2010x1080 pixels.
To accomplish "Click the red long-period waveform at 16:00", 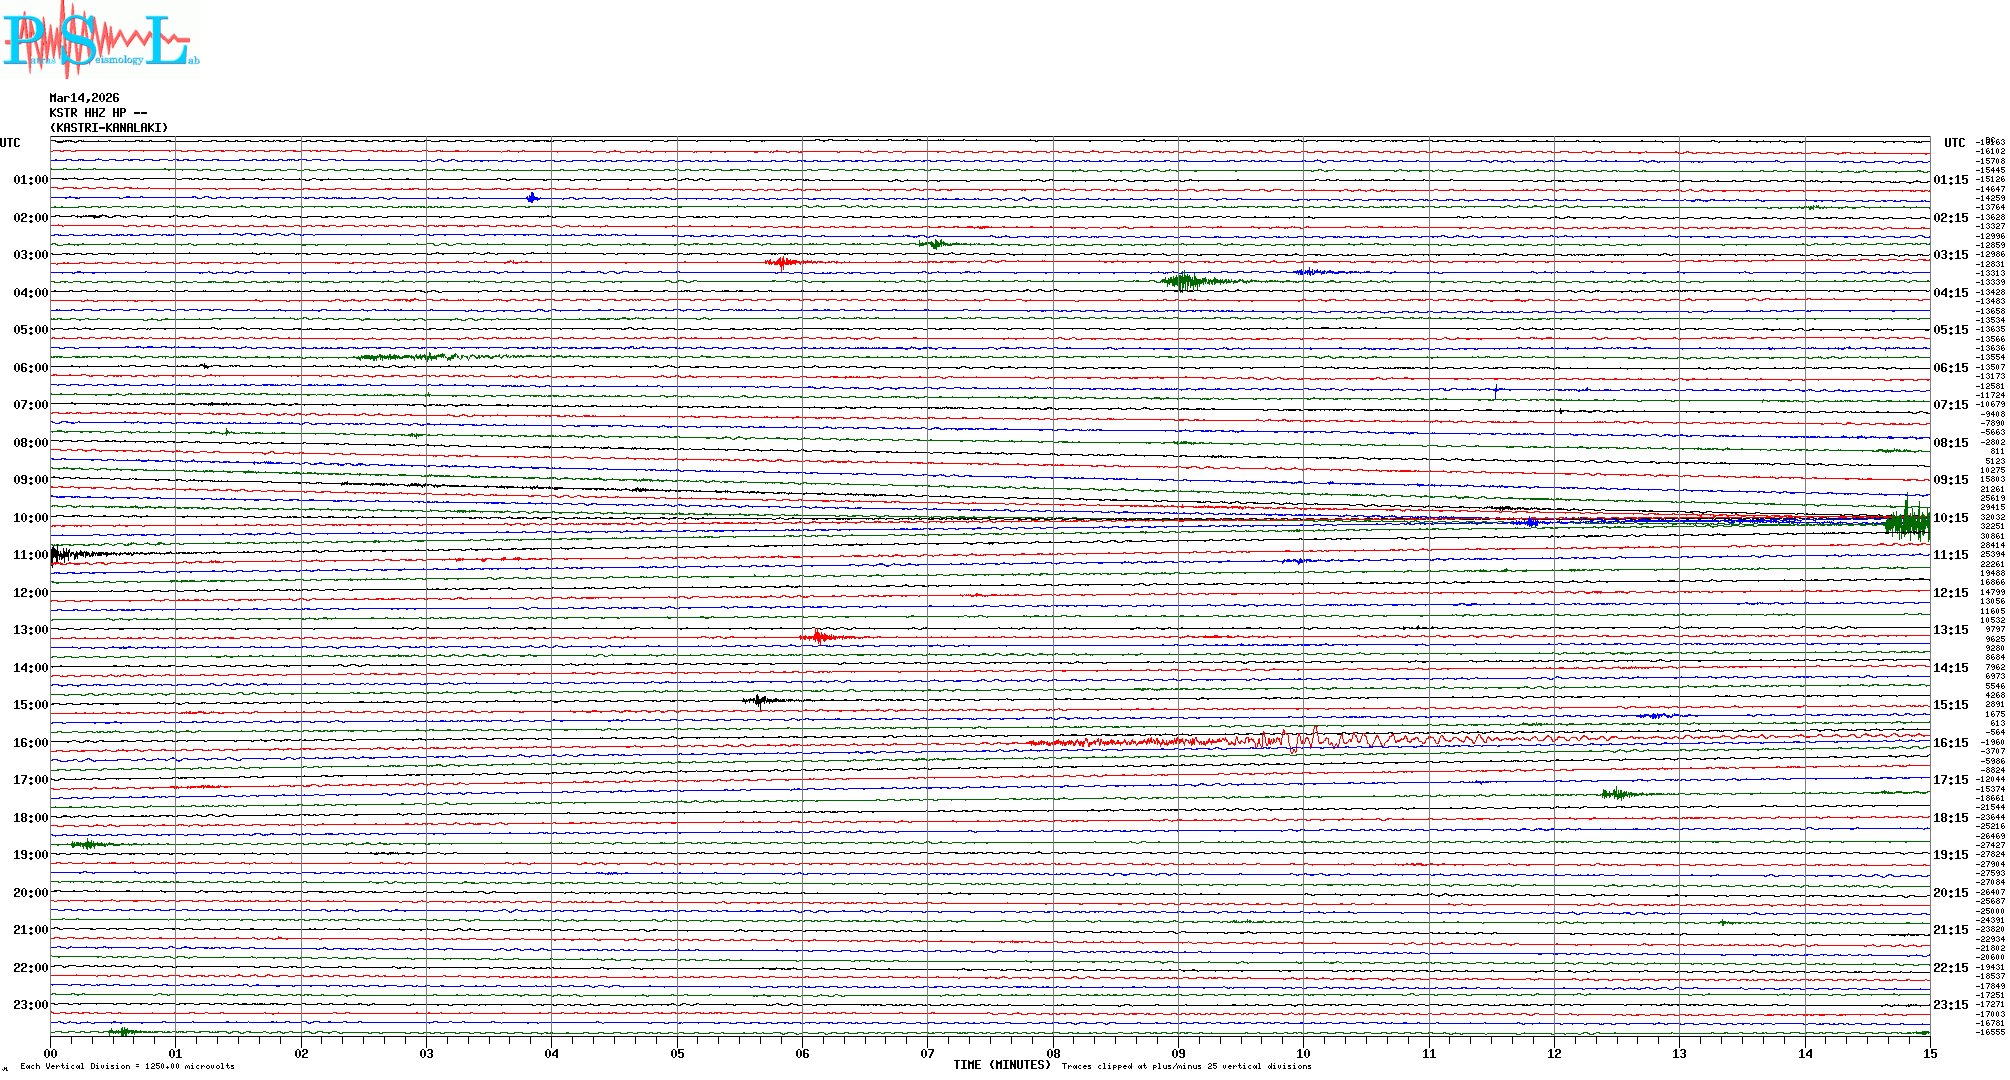I will (1300, 740).
